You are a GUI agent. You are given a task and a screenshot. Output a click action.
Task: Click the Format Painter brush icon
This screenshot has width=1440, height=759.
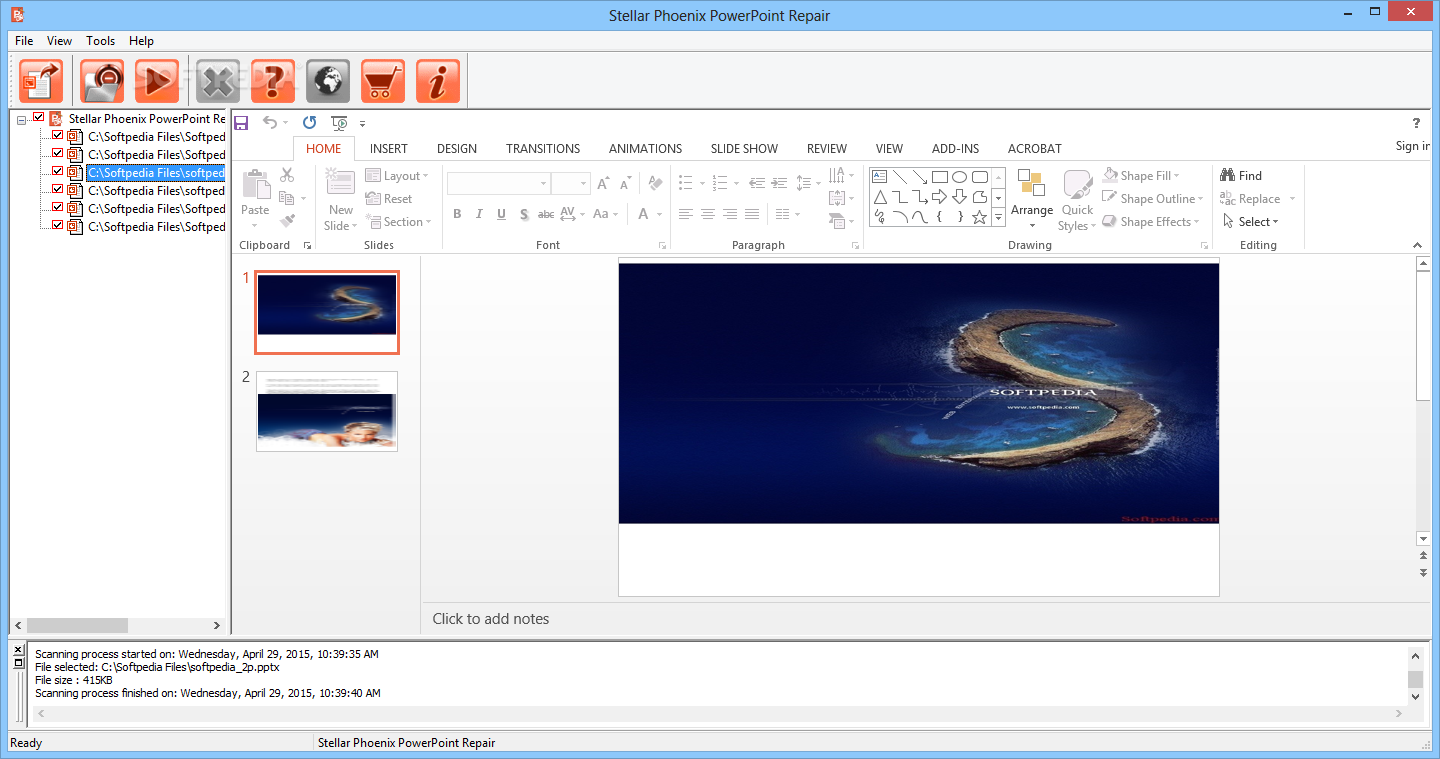pos(287,221)
